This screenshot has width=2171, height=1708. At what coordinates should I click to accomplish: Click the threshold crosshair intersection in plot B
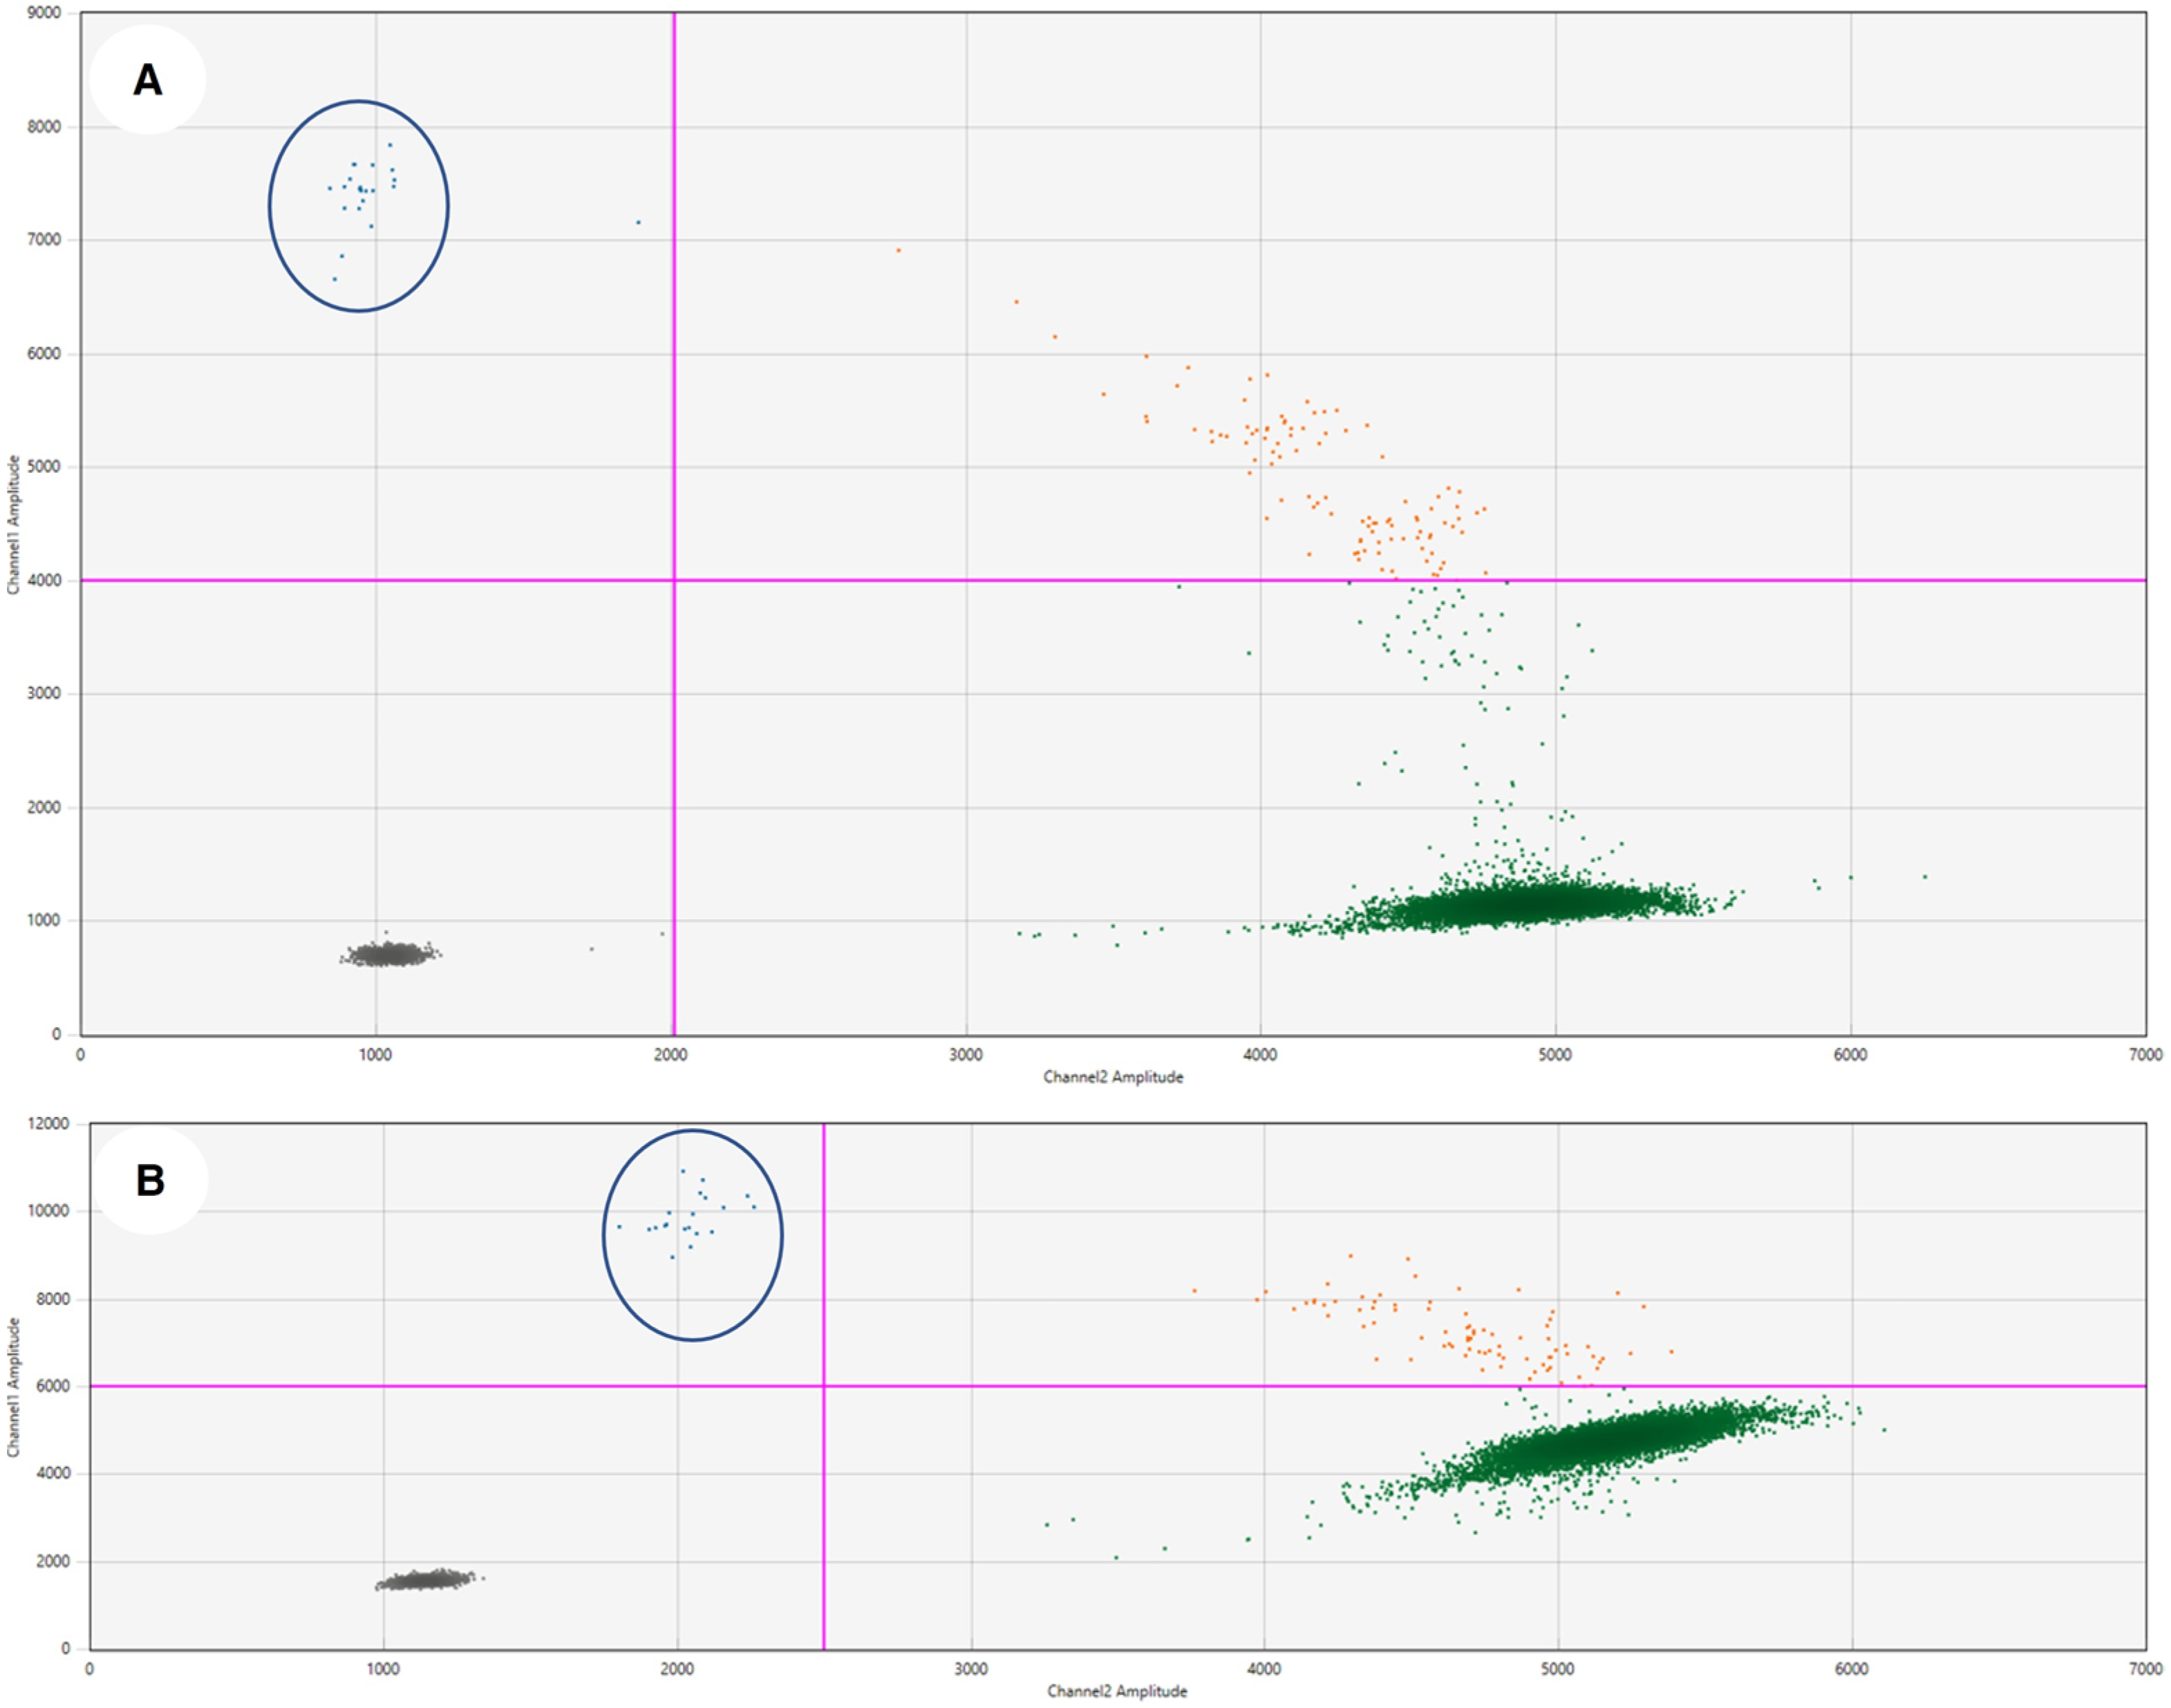[823, 1386]
